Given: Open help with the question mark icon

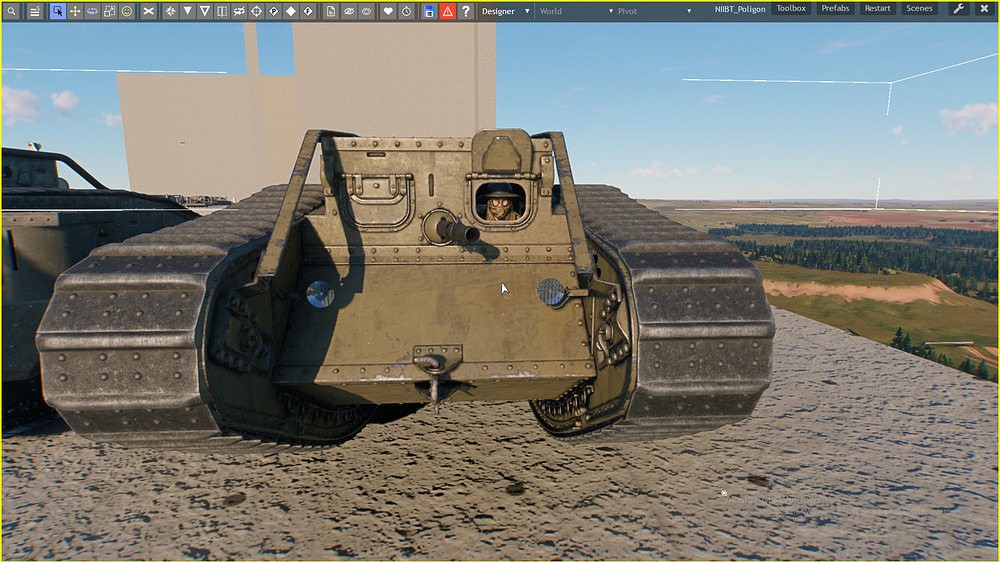Looking at the screenshot, I should click(x=465, y=11).
